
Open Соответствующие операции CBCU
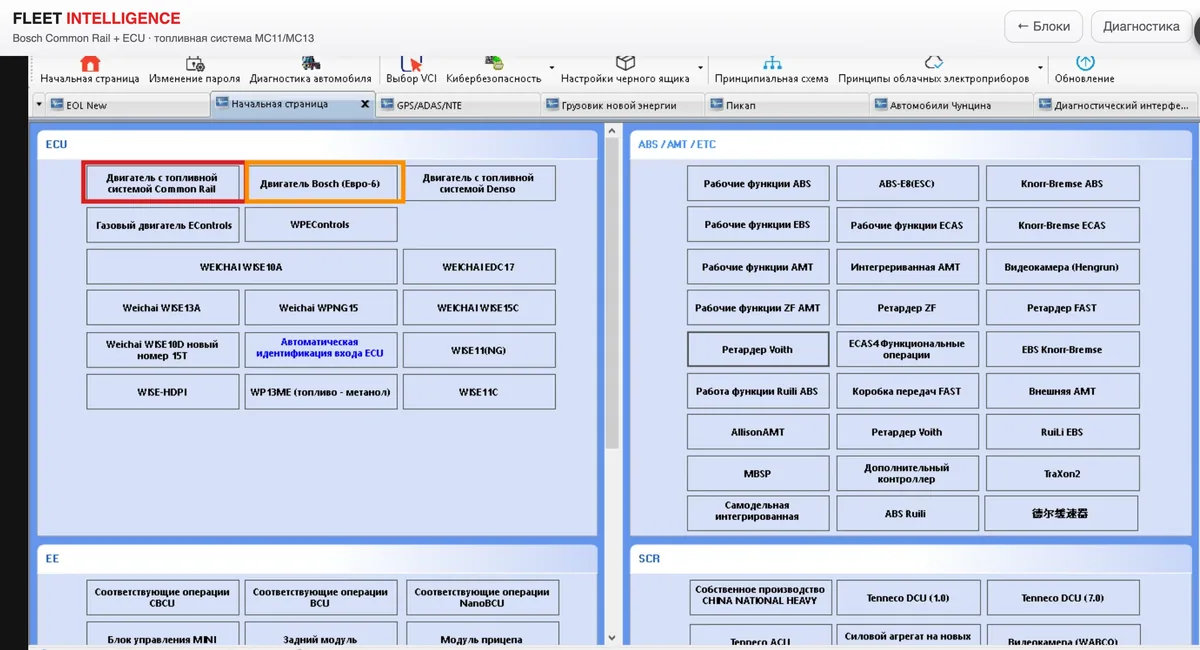click(162, 597)
